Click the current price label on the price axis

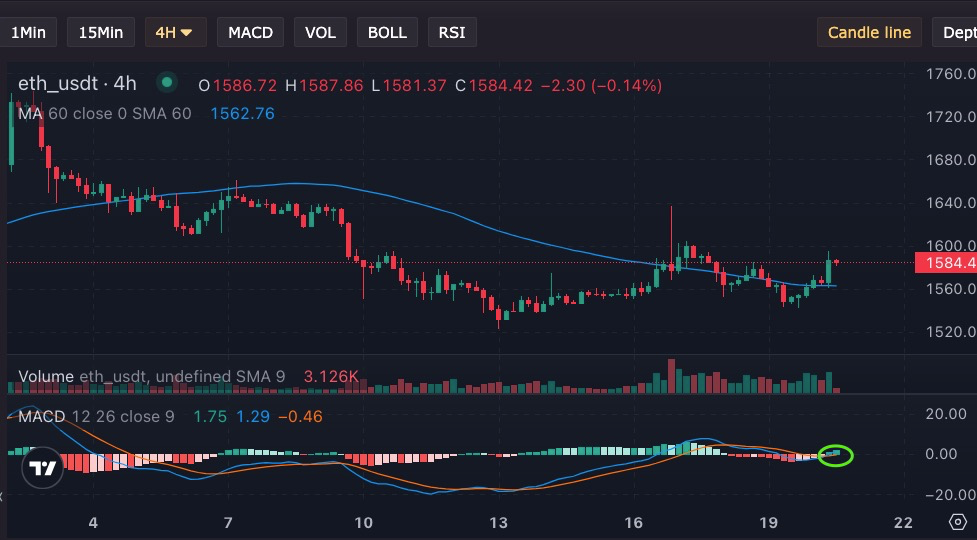[946, 263]
